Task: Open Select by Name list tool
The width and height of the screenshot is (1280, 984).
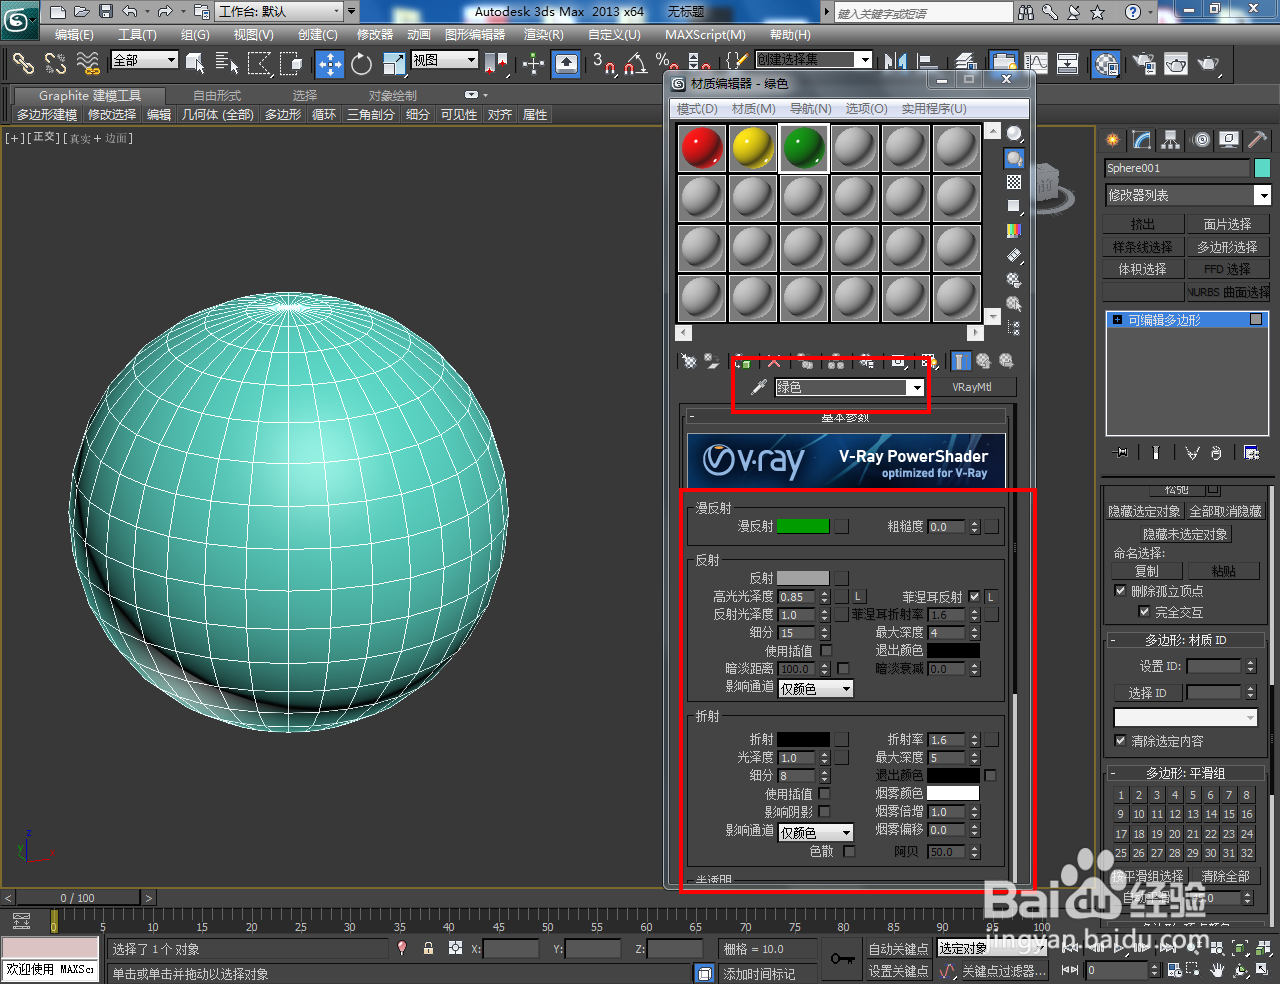Action: click(227, 64)
